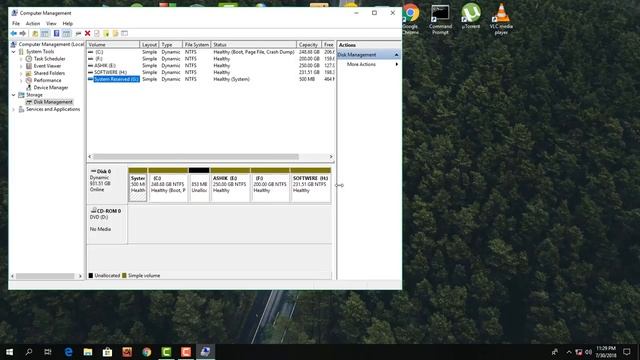Click the volume list horizontal scrollbar right arrow
The image size is (640, 360).
(331, 157)
